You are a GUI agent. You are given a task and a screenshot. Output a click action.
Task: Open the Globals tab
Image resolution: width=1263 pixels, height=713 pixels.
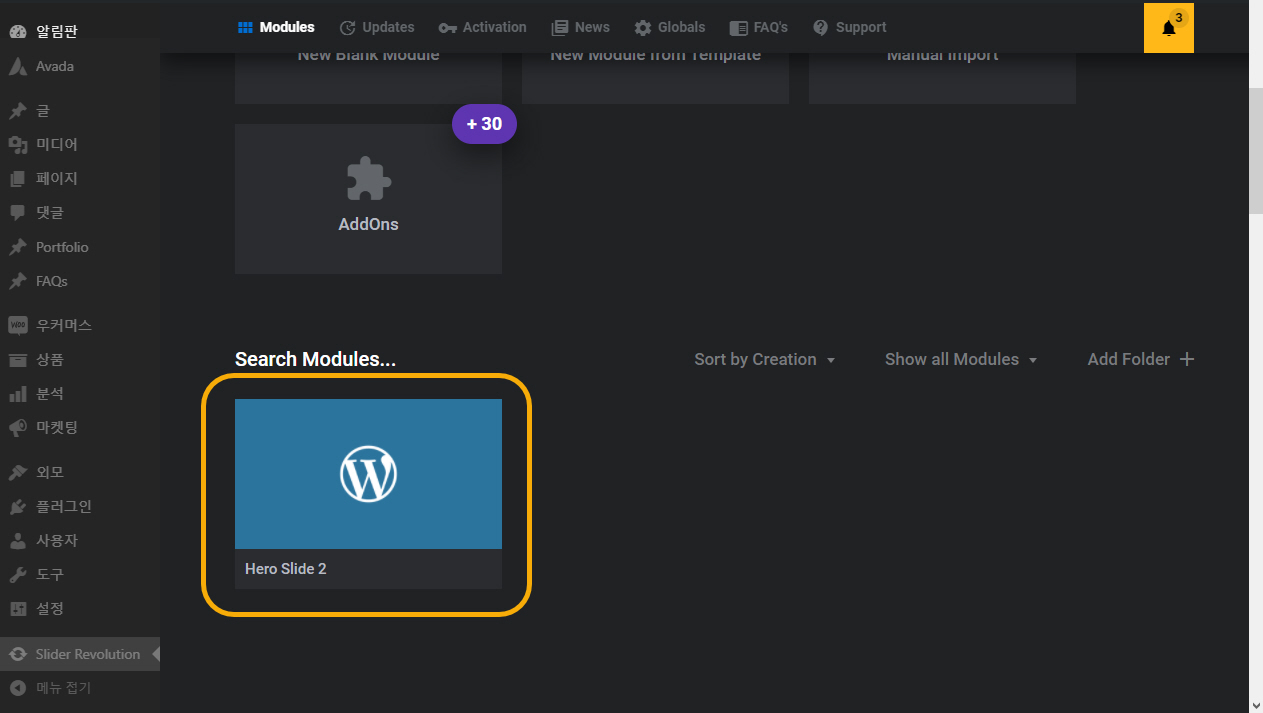point(670,27)
